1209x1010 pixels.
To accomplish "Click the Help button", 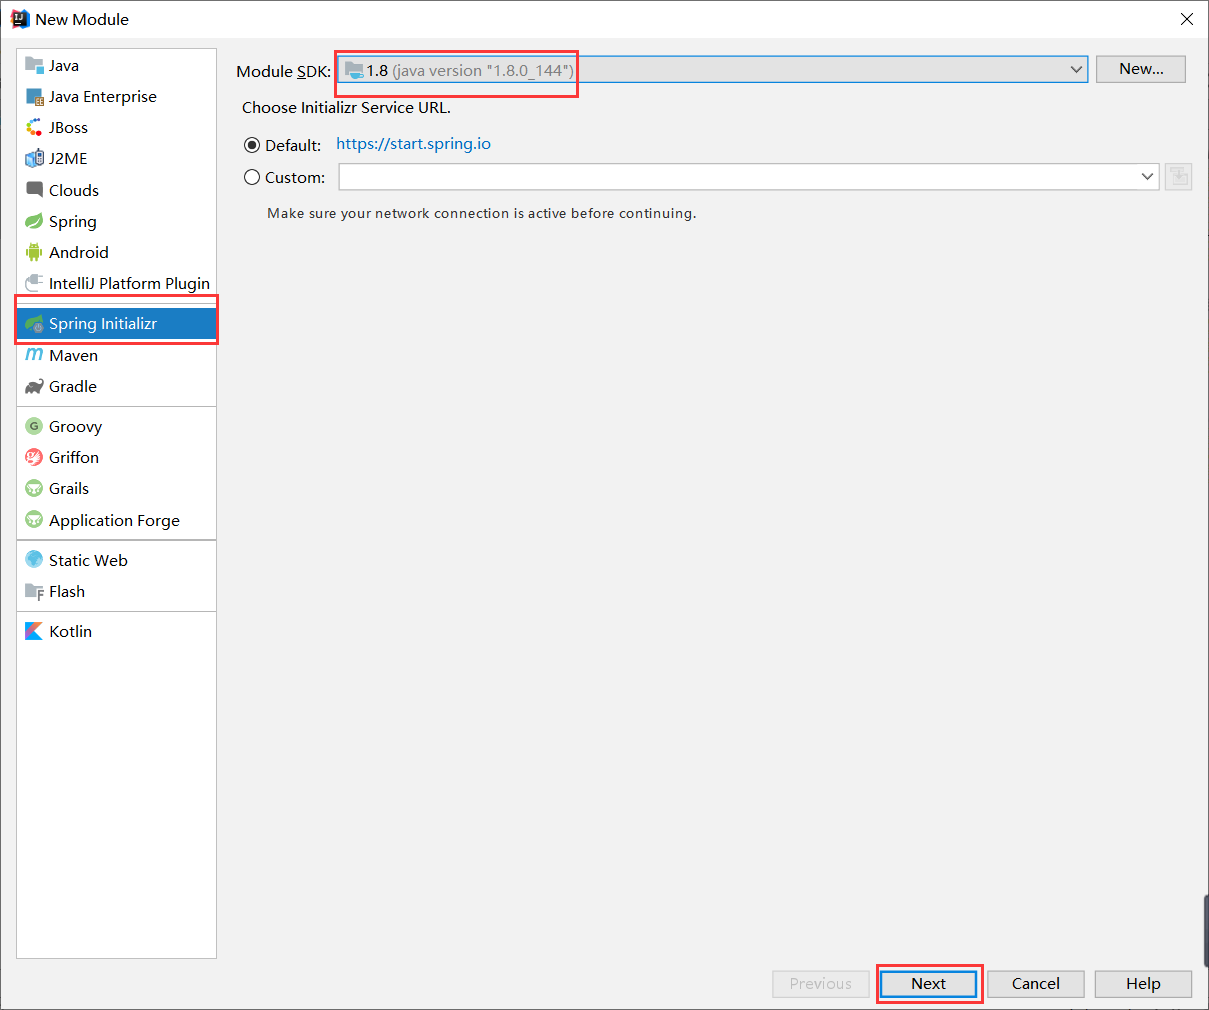I will tap(1143, 984).
